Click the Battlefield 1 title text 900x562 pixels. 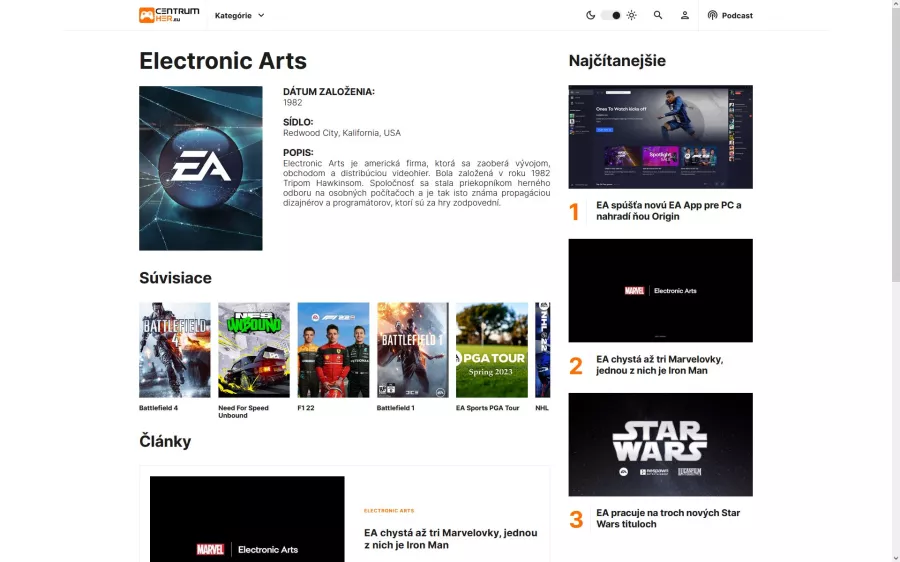[x=395, y=408]
